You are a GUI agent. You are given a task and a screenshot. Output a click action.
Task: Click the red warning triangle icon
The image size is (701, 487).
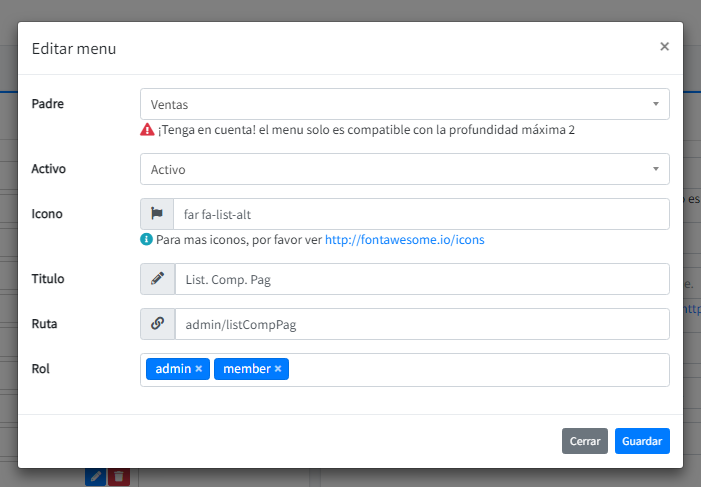(x=147, y=130)
